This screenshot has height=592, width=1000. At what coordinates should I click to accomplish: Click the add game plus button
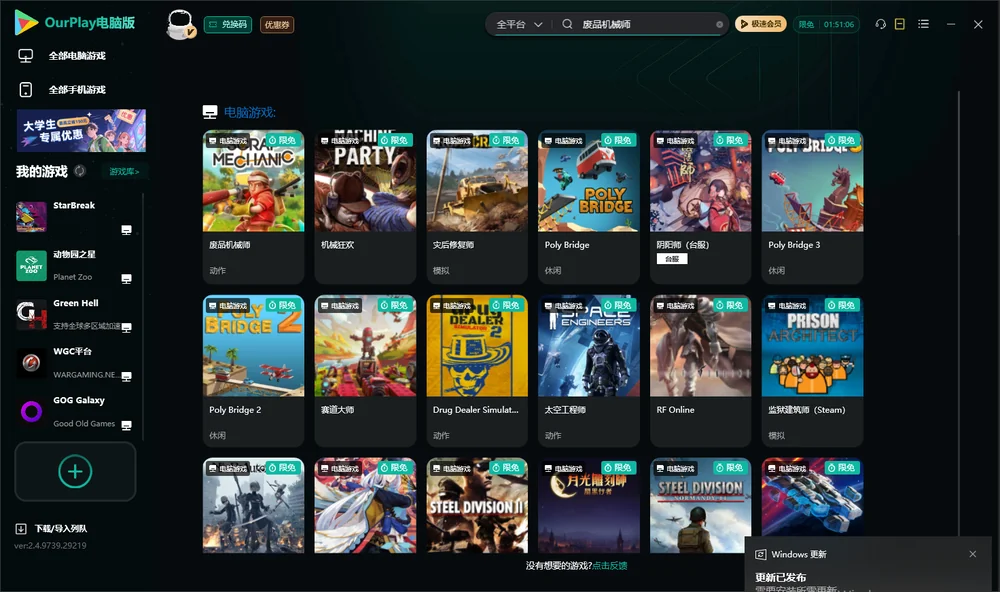(75, 471)
